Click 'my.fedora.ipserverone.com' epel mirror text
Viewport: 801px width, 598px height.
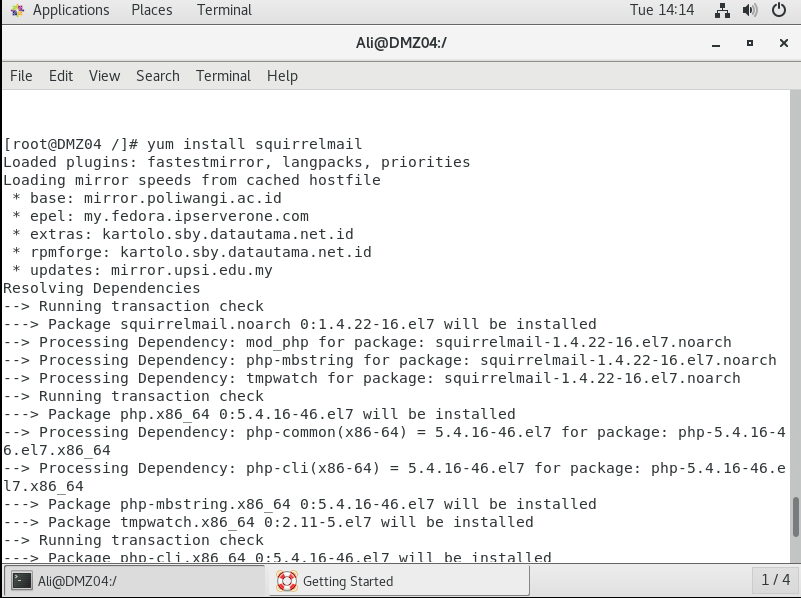pyautogui.click(x=196, y=217)
